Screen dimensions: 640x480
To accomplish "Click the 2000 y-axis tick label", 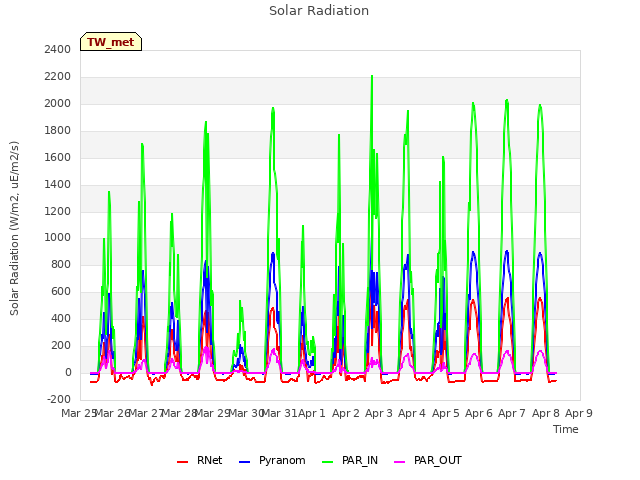I will (58, 103).
